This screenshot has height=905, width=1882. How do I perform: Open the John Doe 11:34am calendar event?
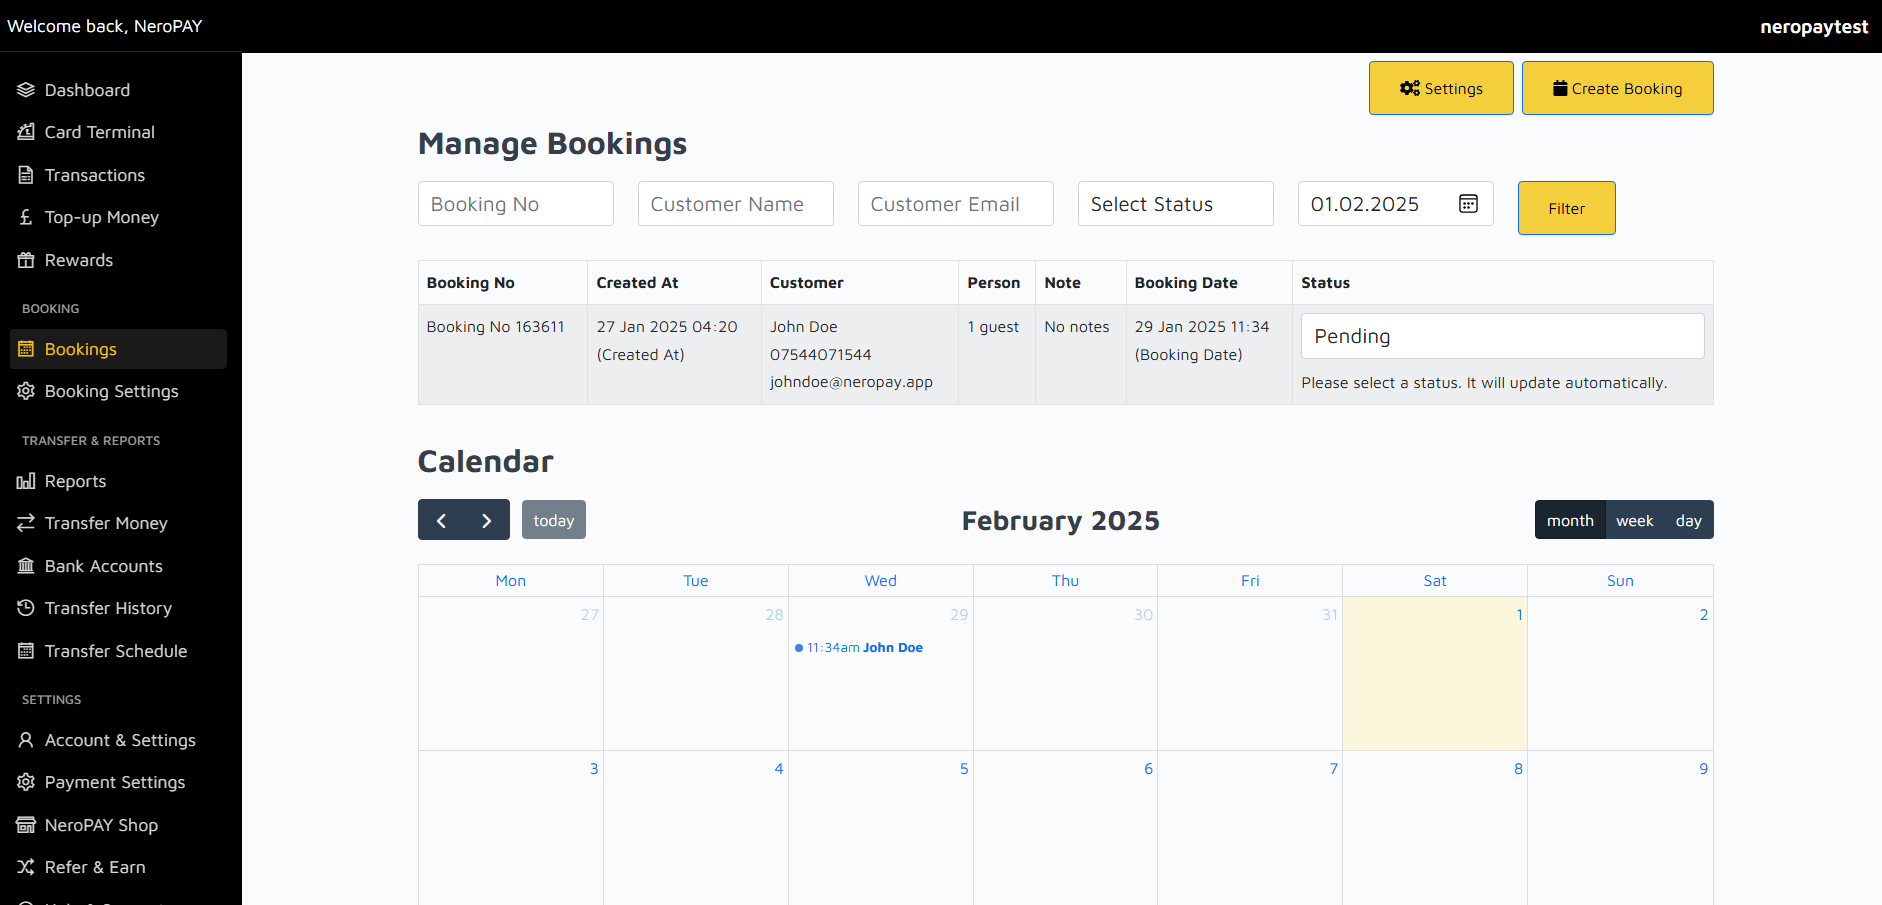pyautogui.click(x=865, y=648)
